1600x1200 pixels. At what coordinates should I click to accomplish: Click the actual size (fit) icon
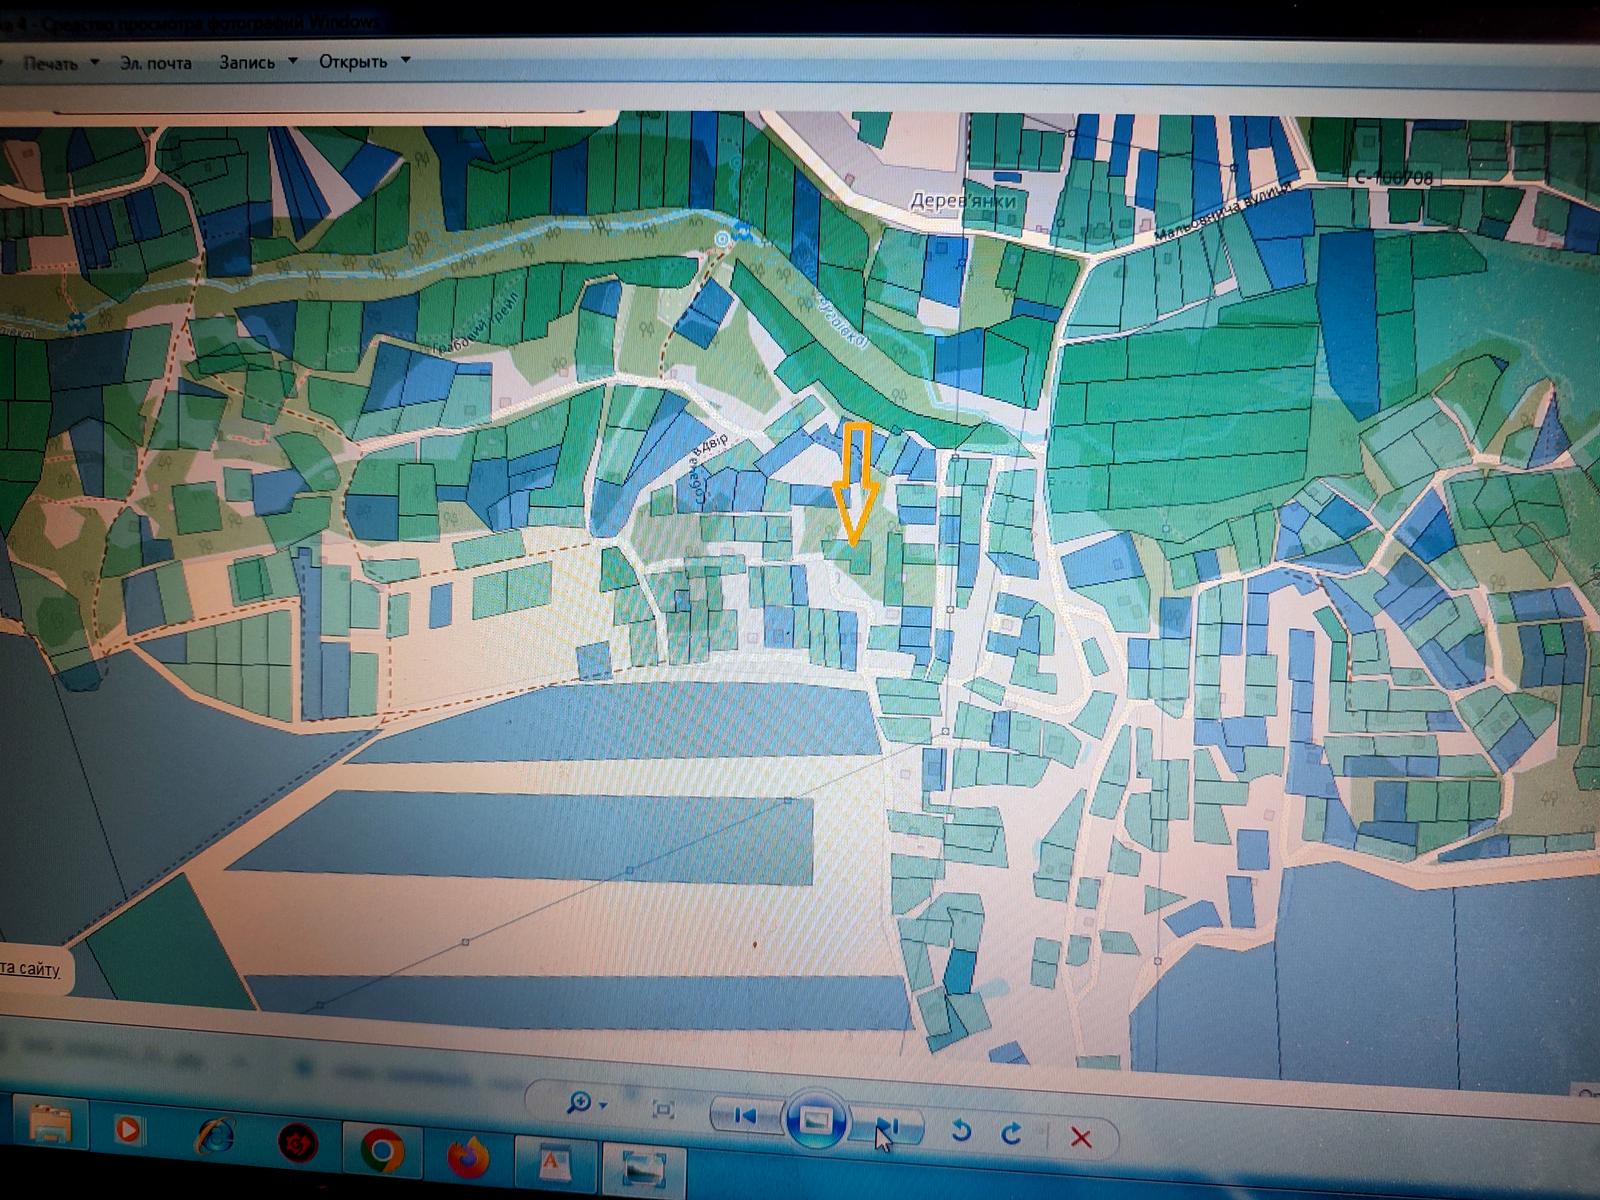coord(662,1109)
